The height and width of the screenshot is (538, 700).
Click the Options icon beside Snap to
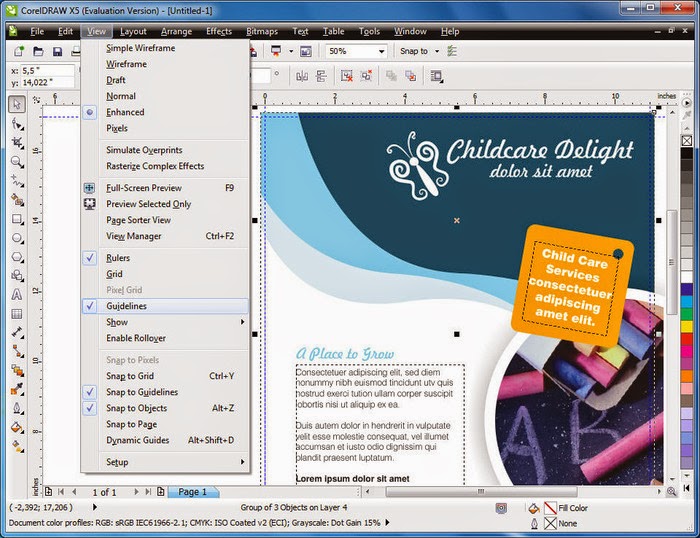pos(452,51)
